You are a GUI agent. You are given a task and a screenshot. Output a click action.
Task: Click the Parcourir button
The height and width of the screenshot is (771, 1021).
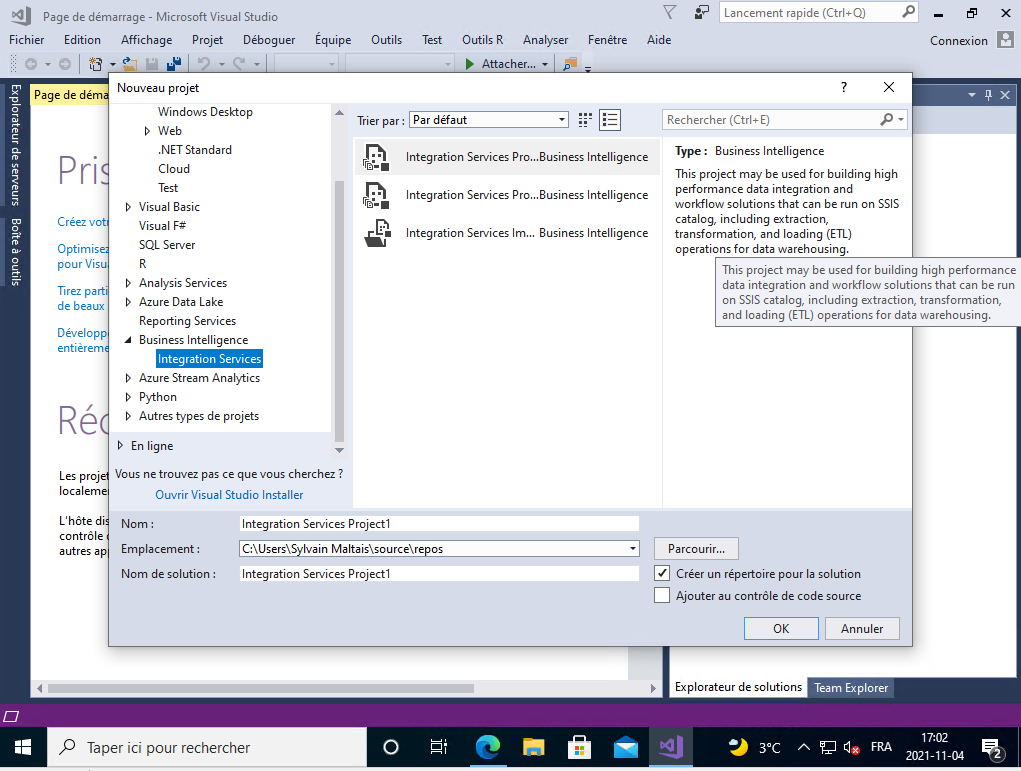tap(696, 549)
